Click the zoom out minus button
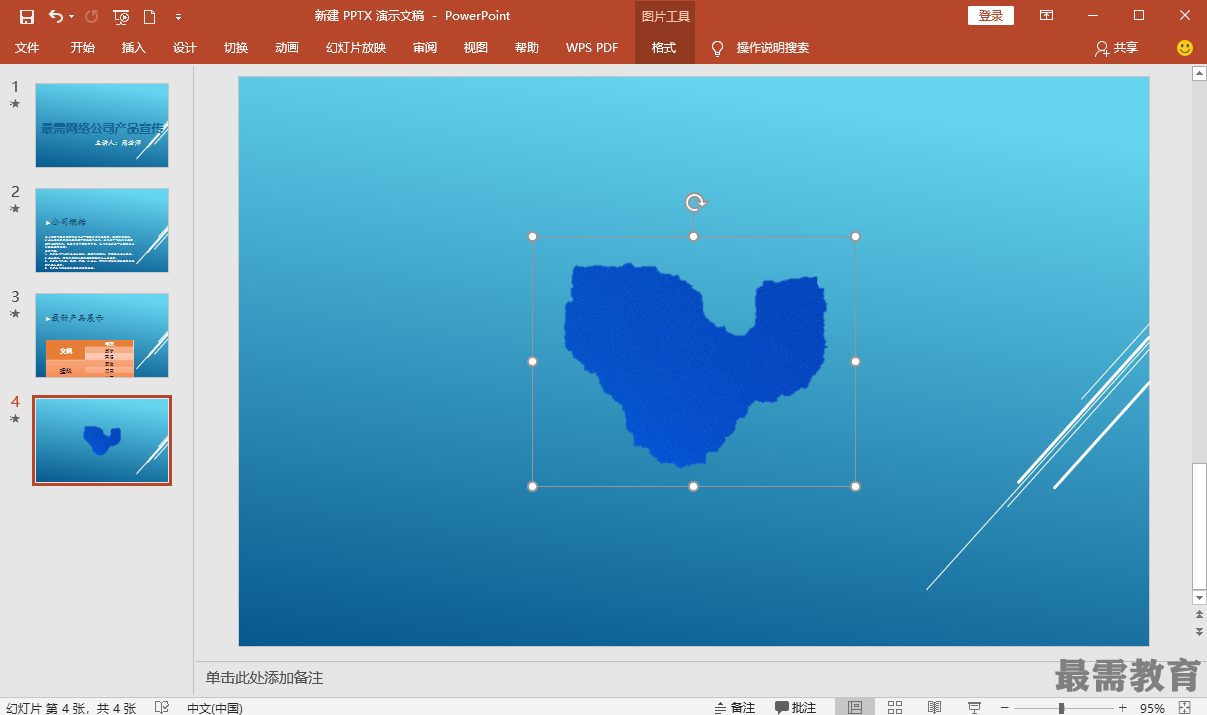The height and width of the screenshot is (715, 1207). pyautogui.click(x=1005, y=707)
